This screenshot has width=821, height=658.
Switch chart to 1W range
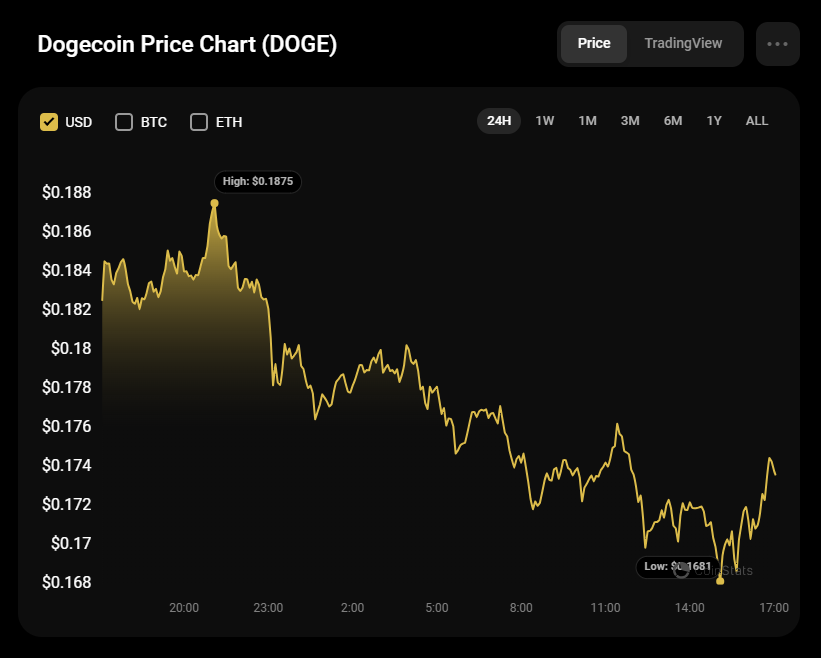pyautogui.click(x=545, y=121)
